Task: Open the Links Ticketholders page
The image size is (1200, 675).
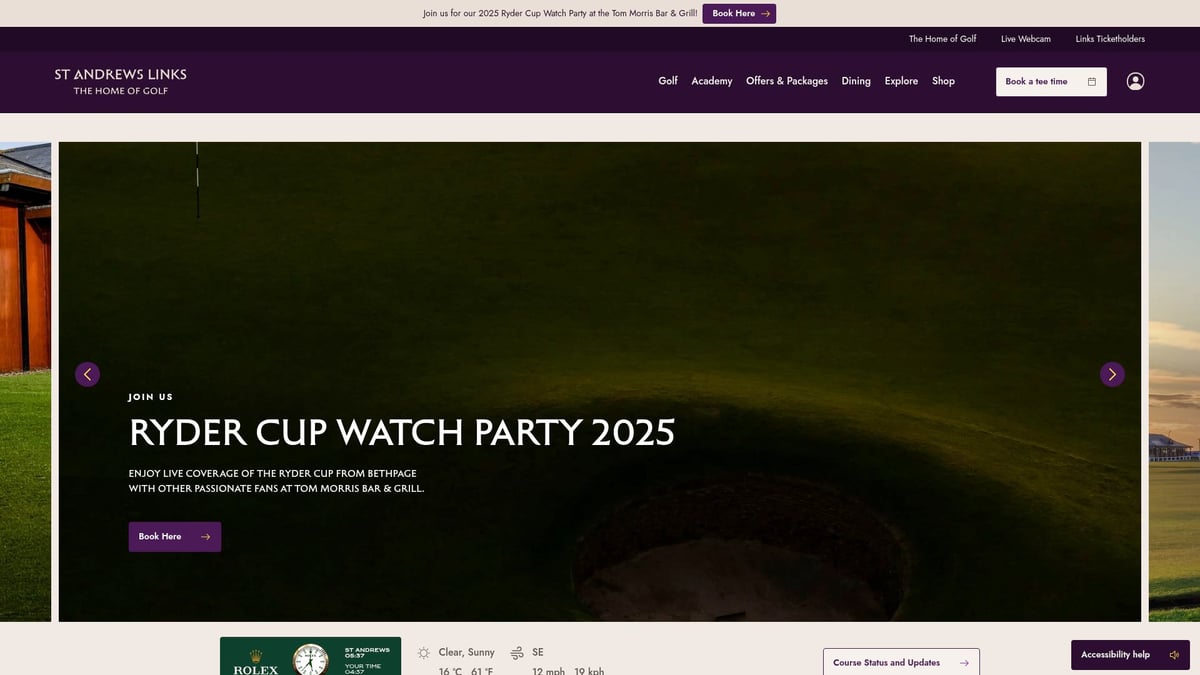Action: pos(1110,38)
